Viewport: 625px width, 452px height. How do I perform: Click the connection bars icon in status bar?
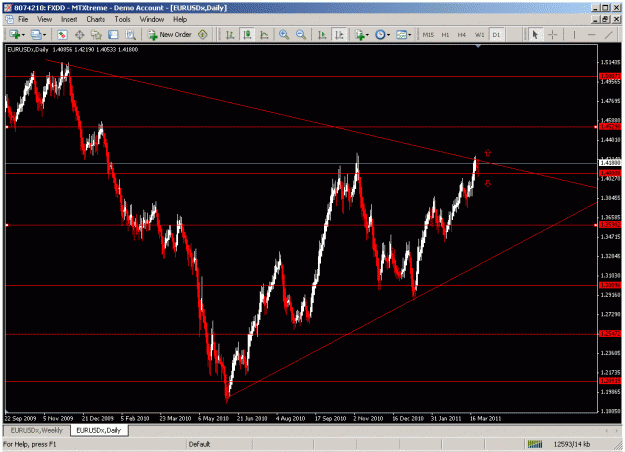point(535,444)
